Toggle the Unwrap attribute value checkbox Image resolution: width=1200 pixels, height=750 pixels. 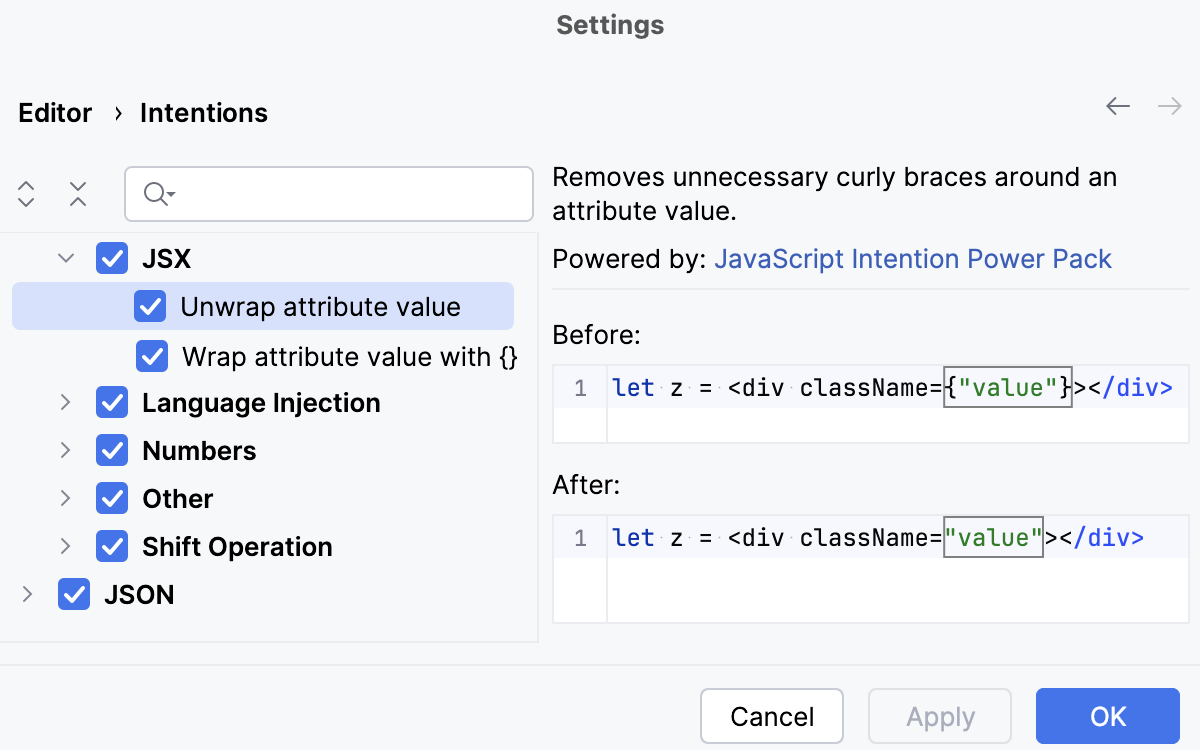[150, 307]
